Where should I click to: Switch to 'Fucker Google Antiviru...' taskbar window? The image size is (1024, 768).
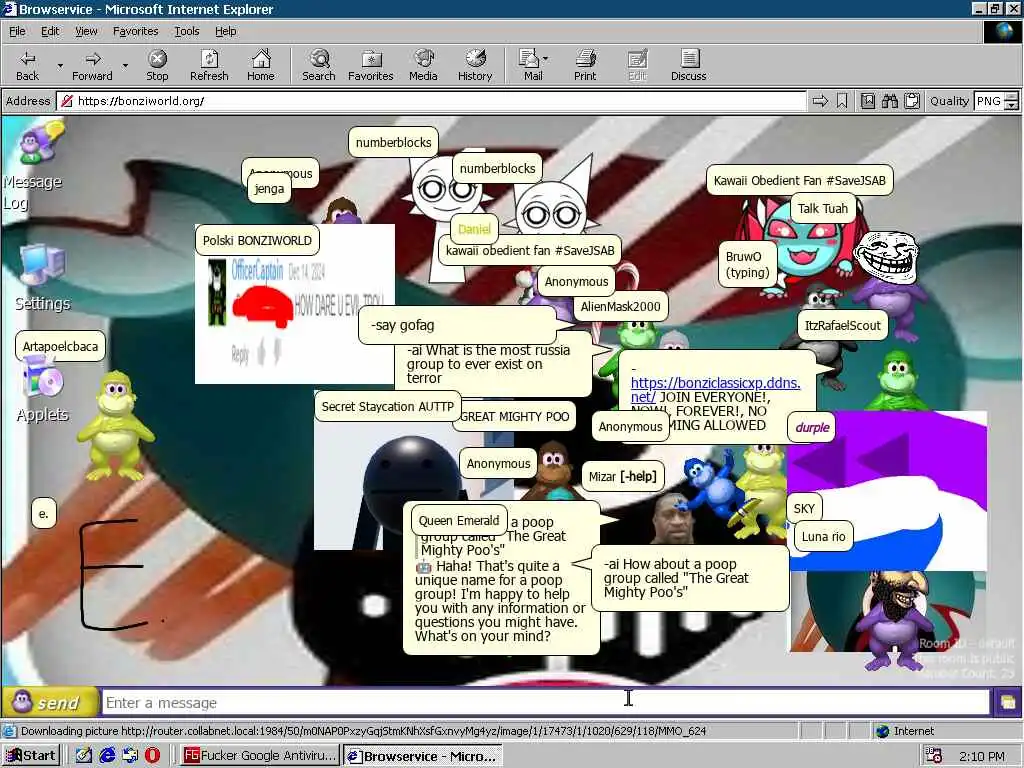click(260, 756)
